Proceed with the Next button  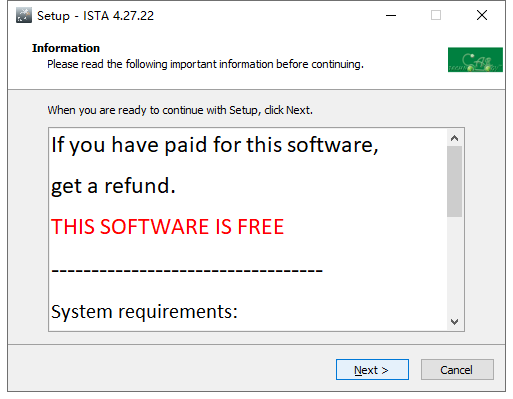click(372, 369)
